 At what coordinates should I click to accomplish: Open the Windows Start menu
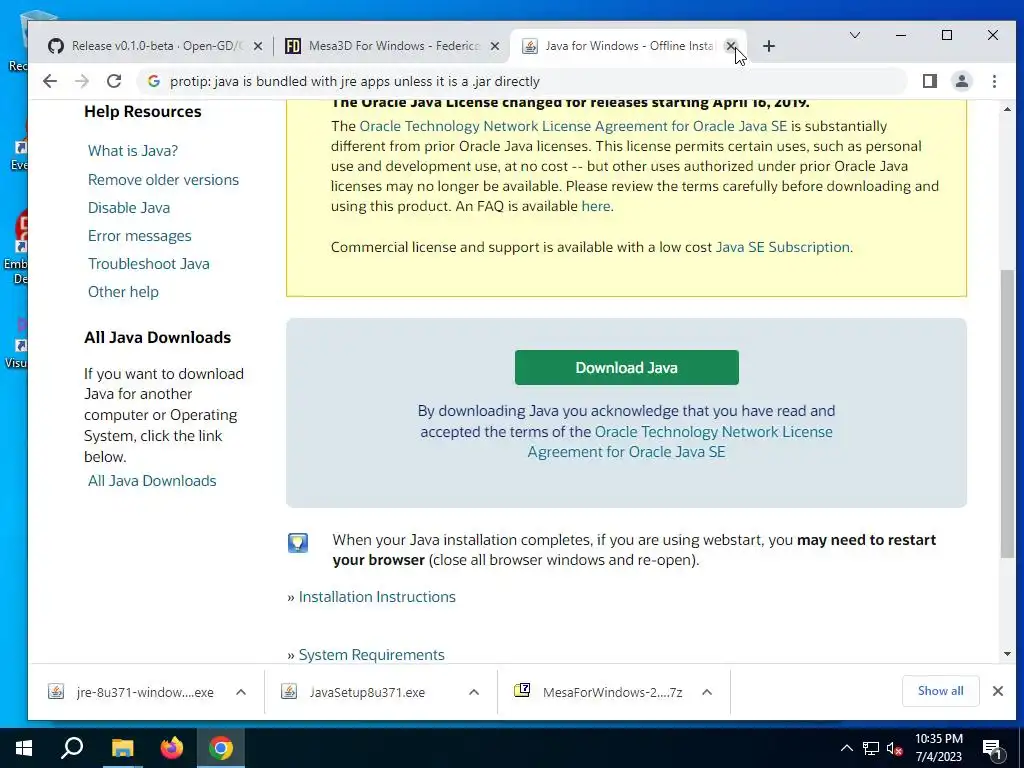coord(24,748)
